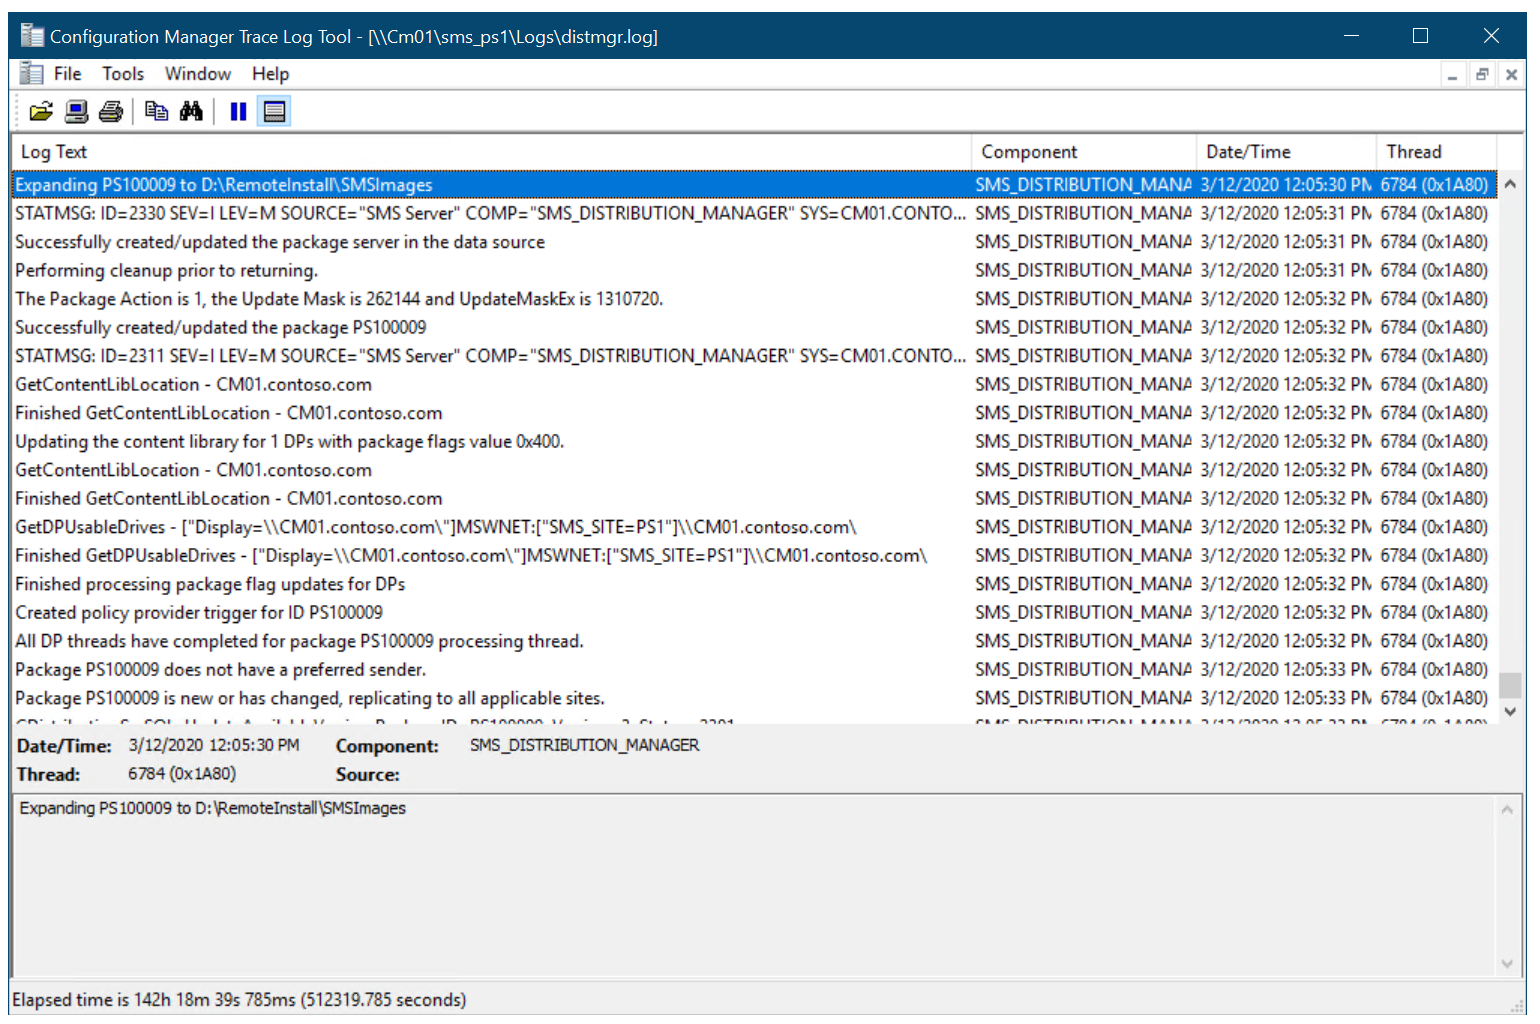Print the log via the printer icon

click(110, 110)
